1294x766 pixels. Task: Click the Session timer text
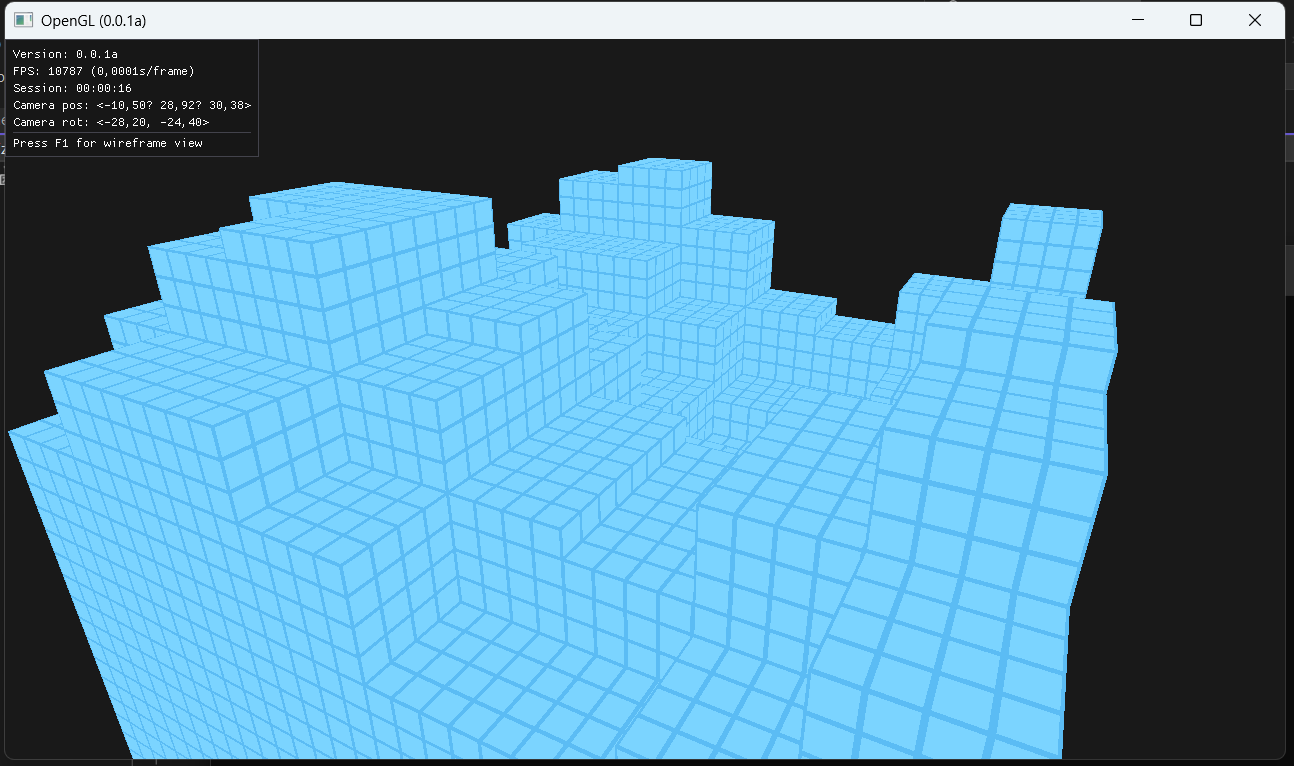point(72,88)
